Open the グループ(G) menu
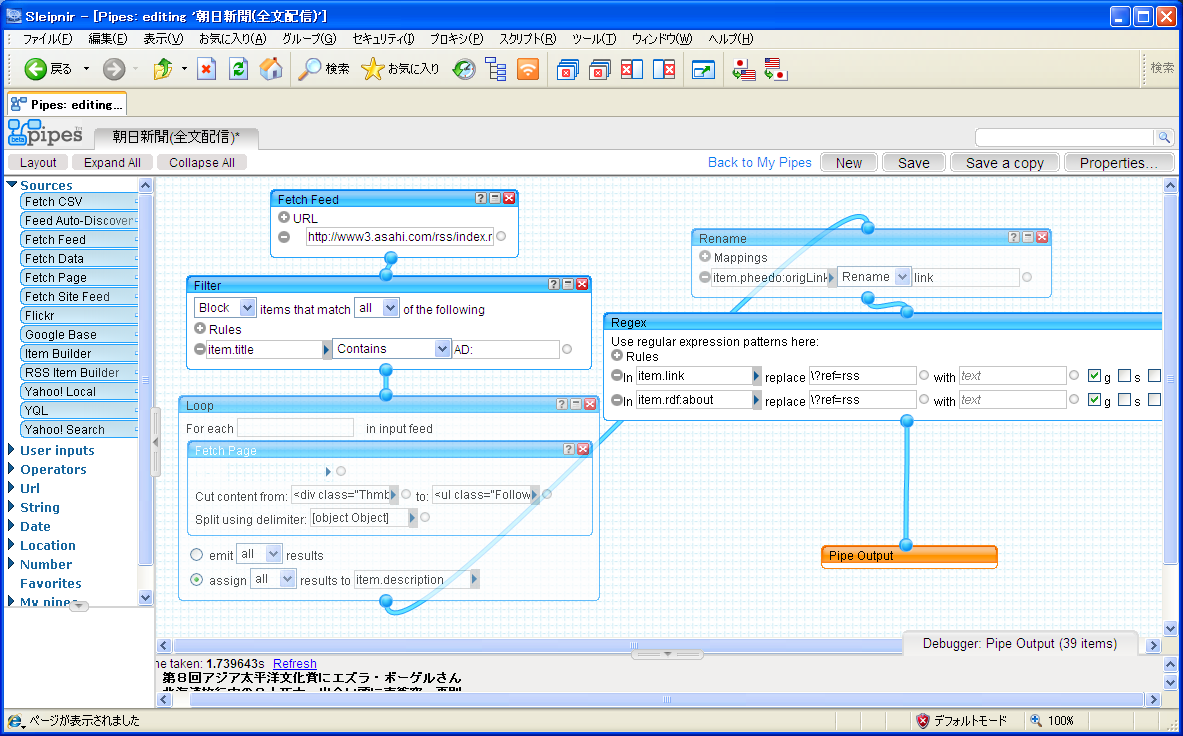The width and height of the screenshot is (1183, 736). 308,39
